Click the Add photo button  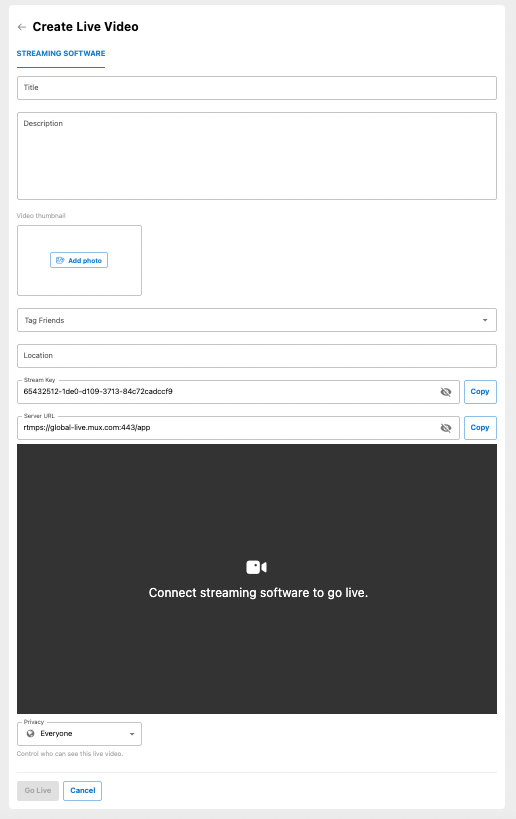click(x=79, y=260)
